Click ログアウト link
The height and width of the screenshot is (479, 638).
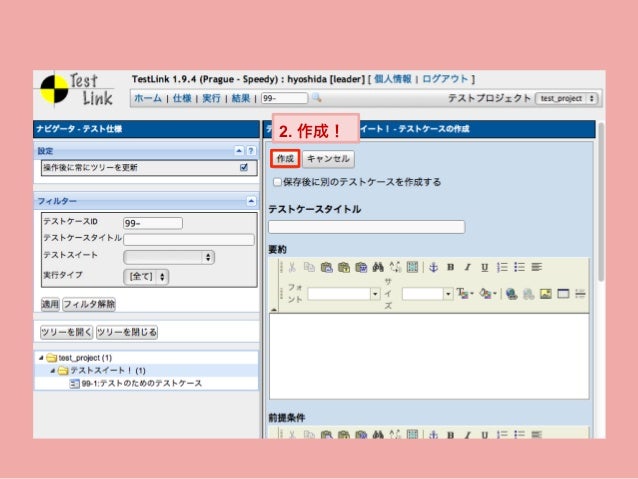click(445, 79)
